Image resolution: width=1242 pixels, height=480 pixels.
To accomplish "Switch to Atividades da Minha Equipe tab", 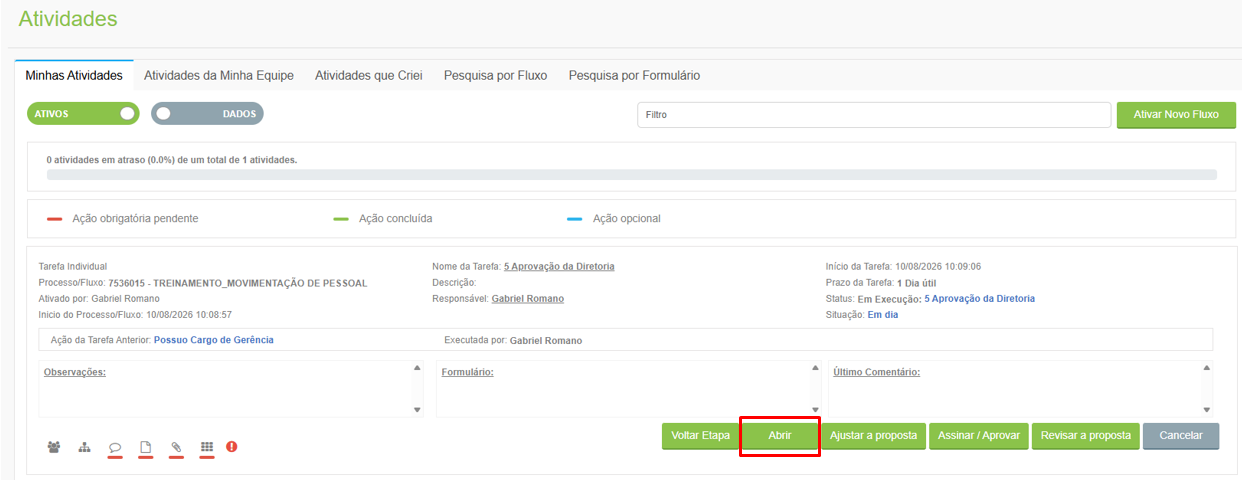I will pyautogui.click(x=219, y=75).
